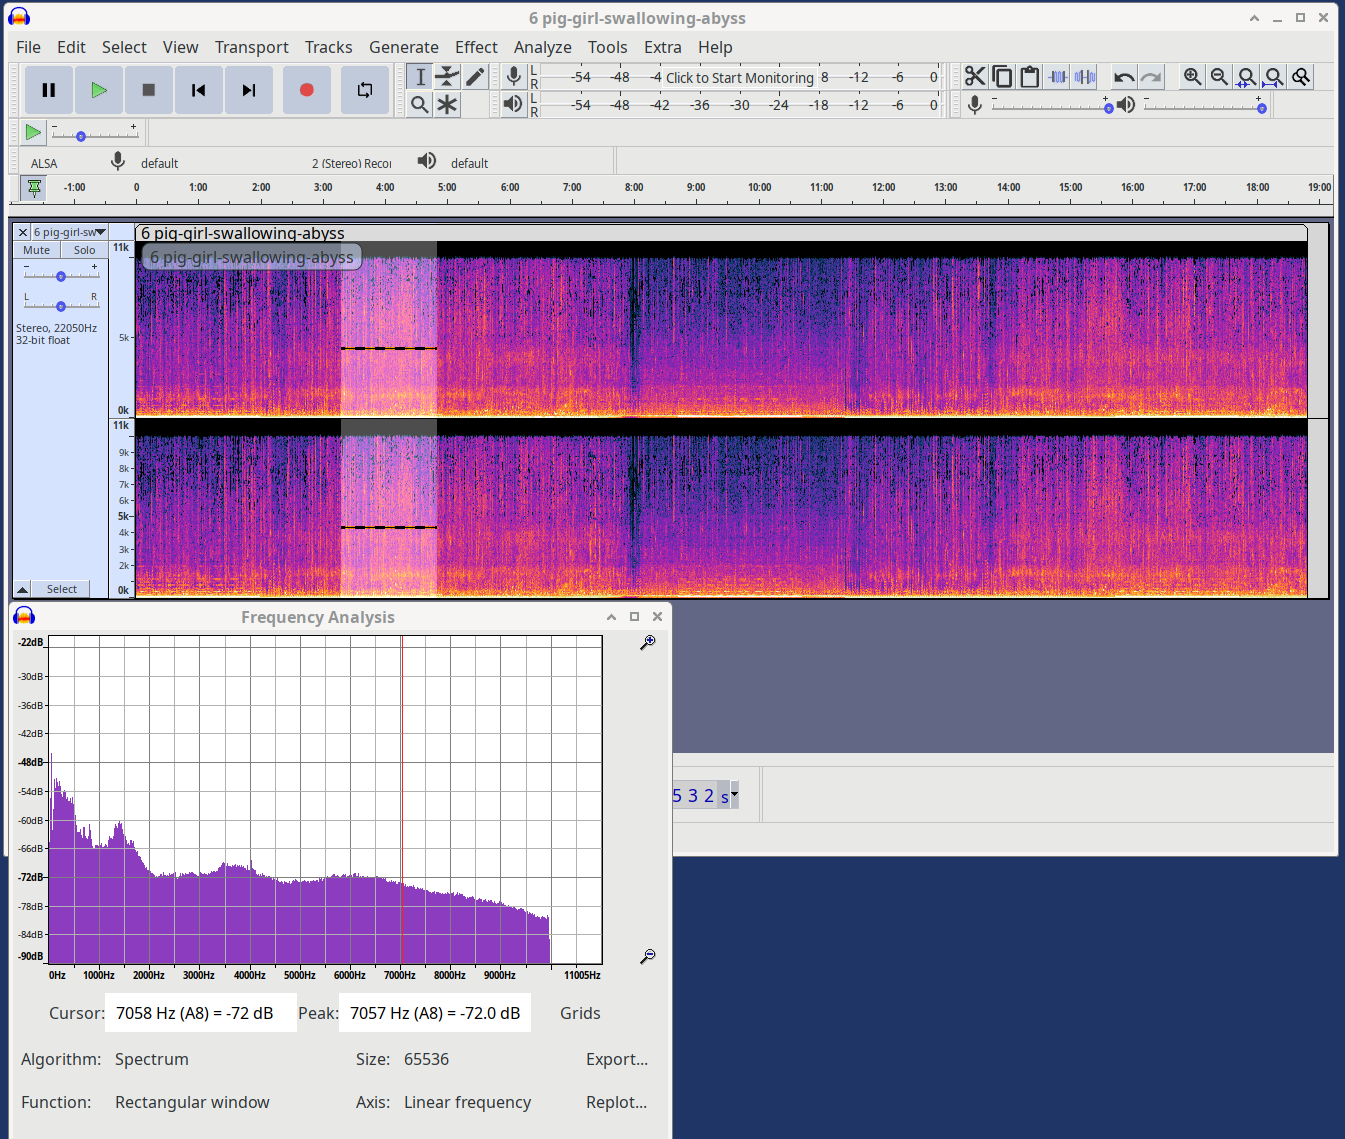Stop playback with the Stop button
Viewport: 1345px width, 1139px height.
(149, 90)
